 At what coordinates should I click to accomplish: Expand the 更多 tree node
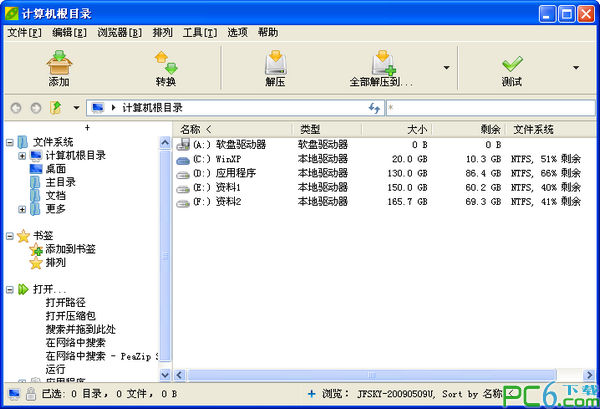pos(22,209)
